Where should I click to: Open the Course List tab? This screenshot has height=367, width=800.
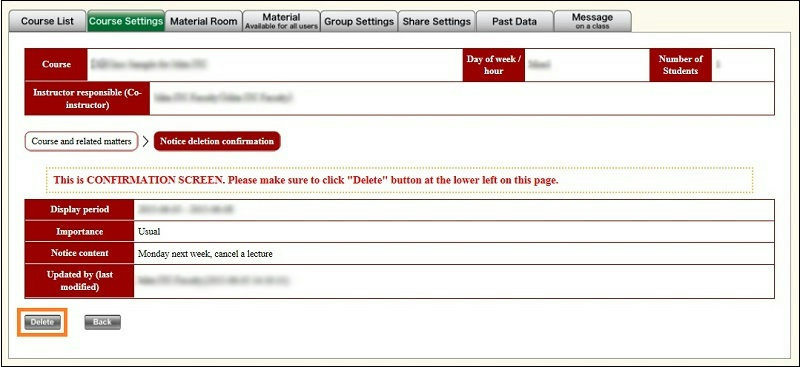tap(47, 21)
